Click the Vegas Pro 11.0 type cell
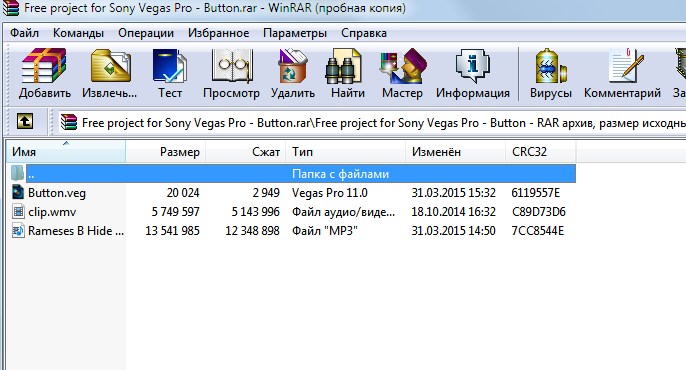The image size is (686, 370). click(x=330, y=193)
